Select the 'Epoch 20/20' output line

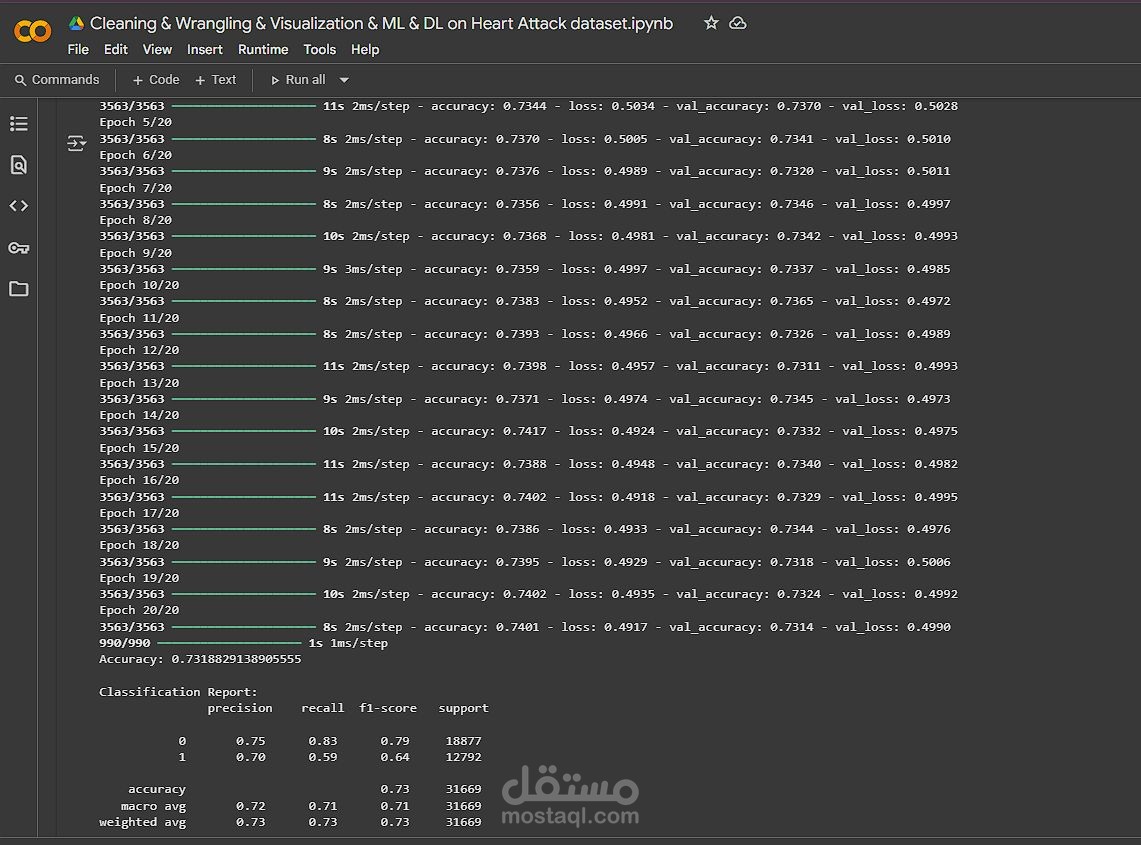click(139, 610)
